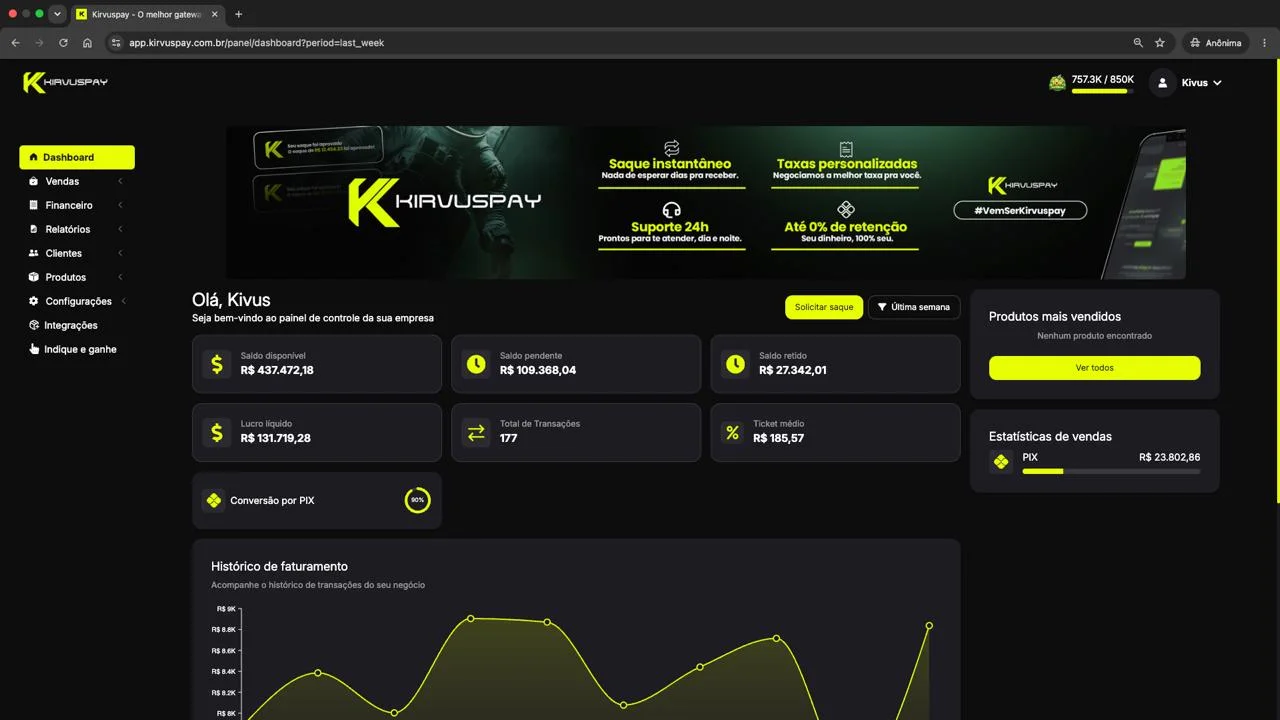Click the Dashboard home icon
1280x720 pixels.
[34, 157]
